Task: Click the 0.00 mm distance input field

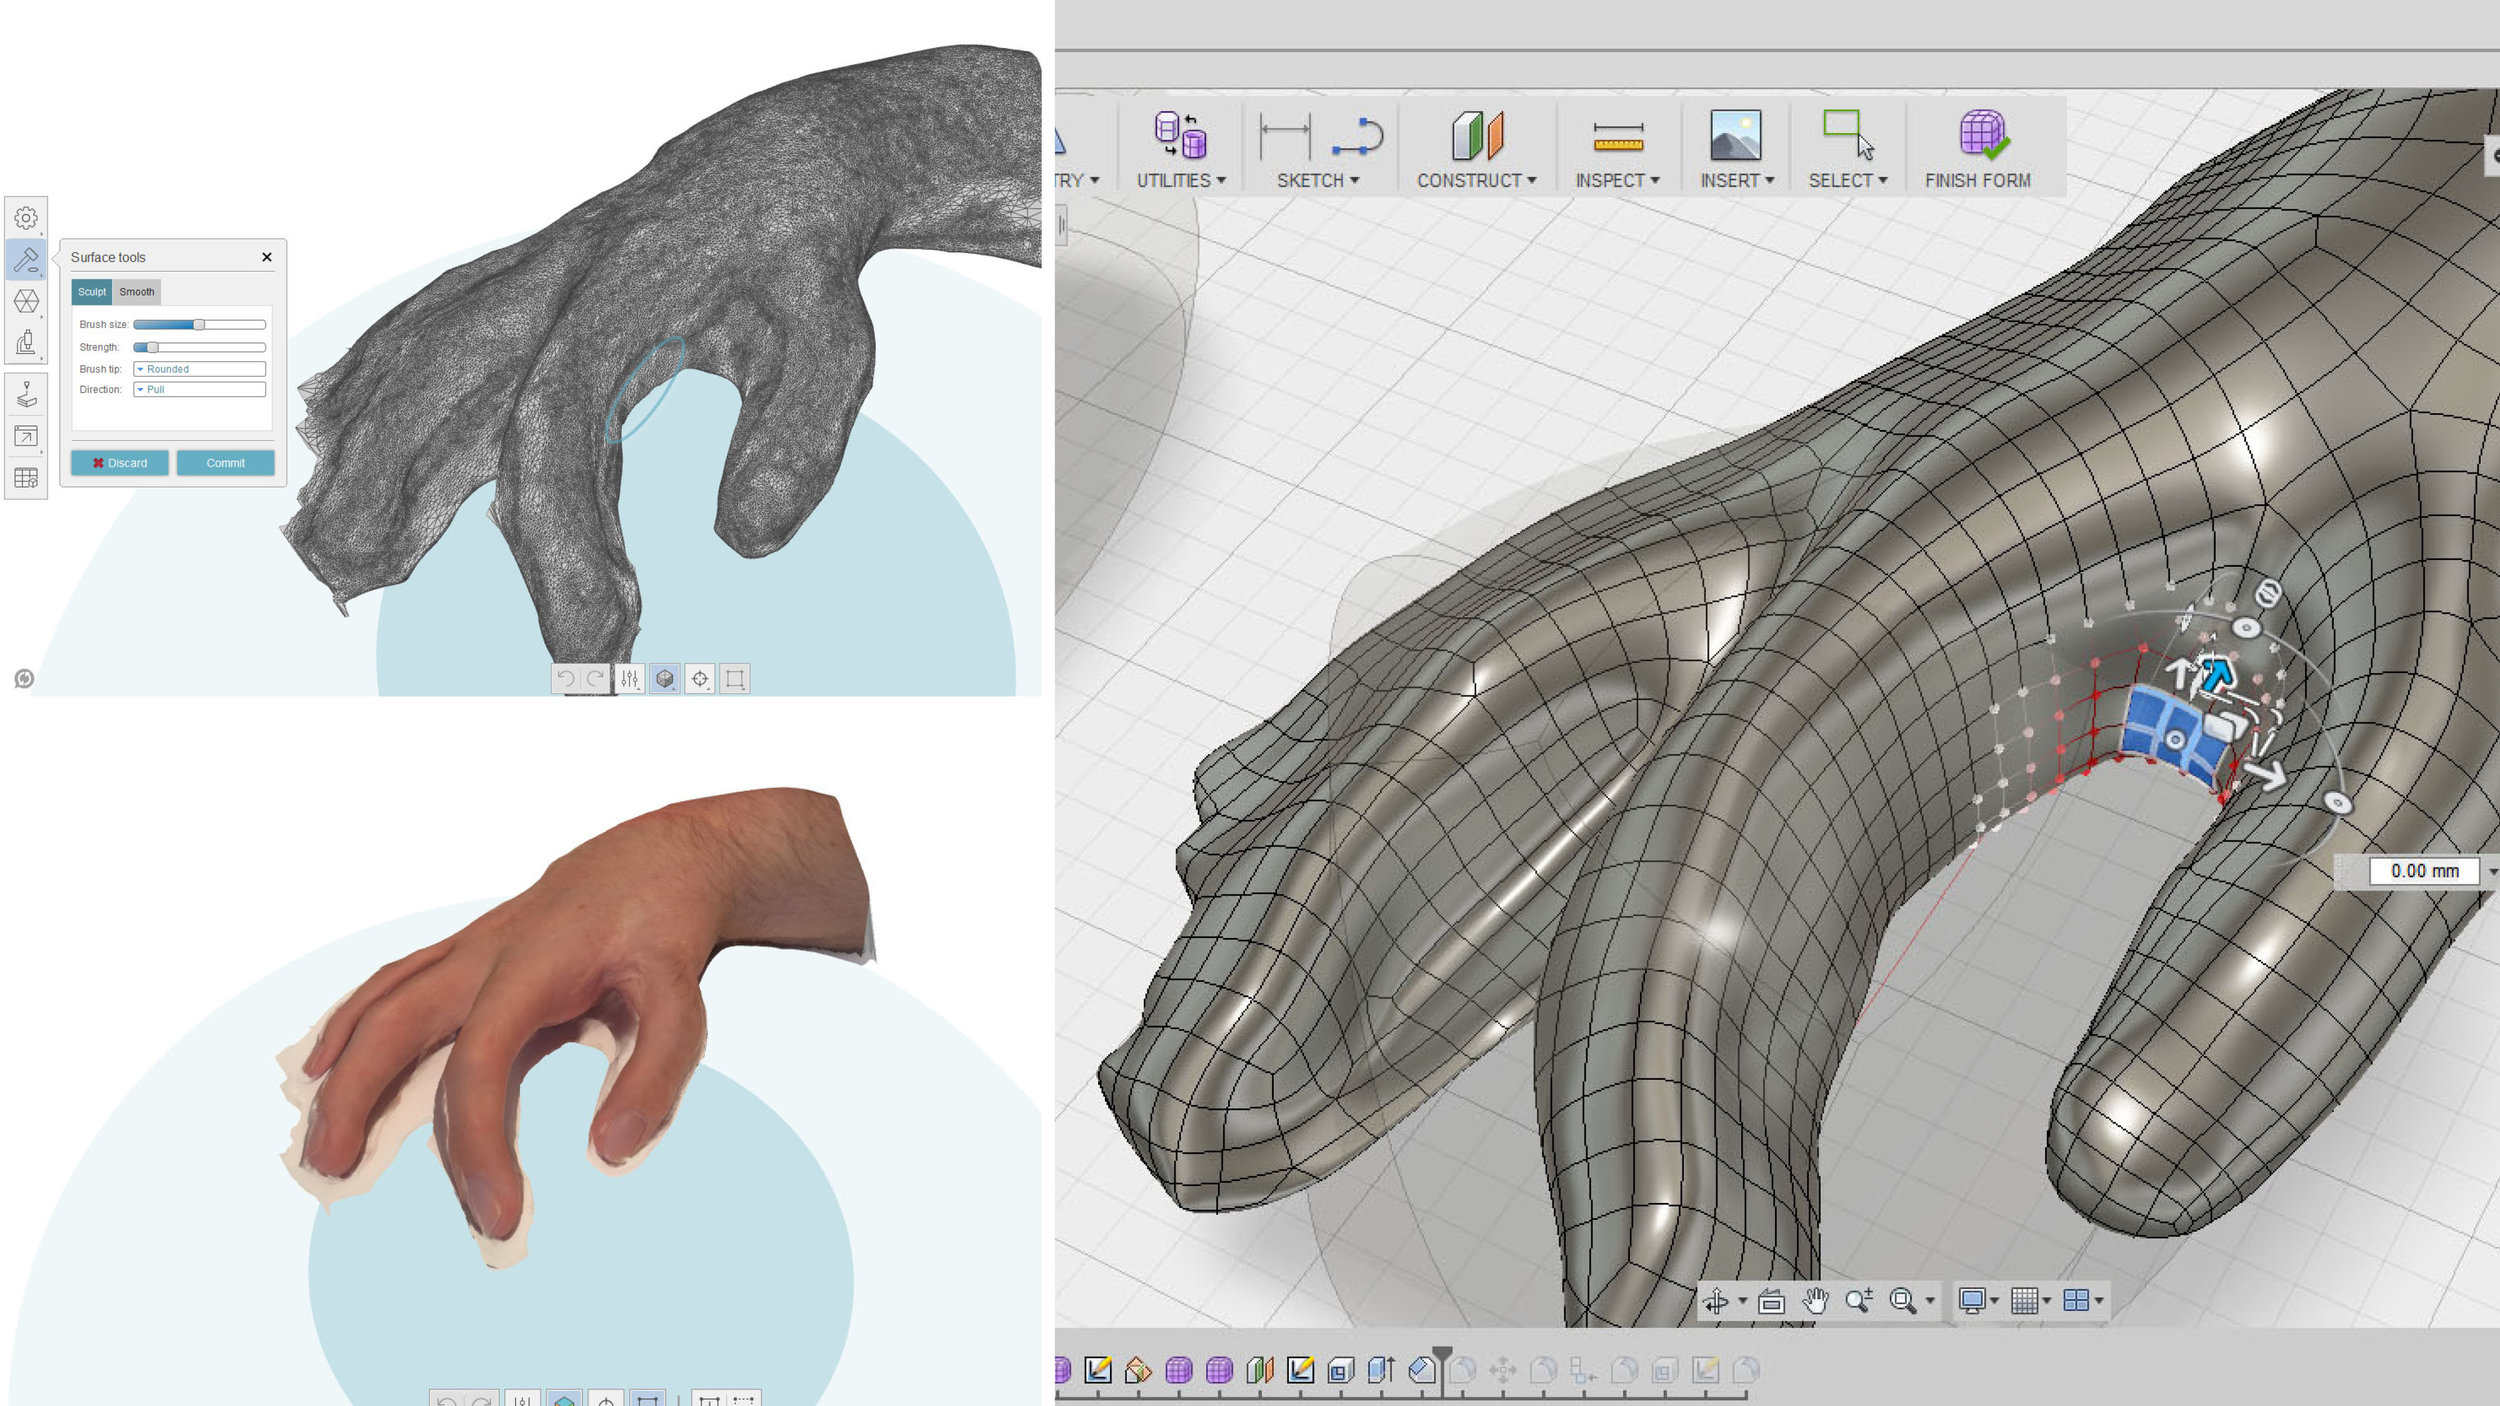Action: click(x=2423, y=871)
